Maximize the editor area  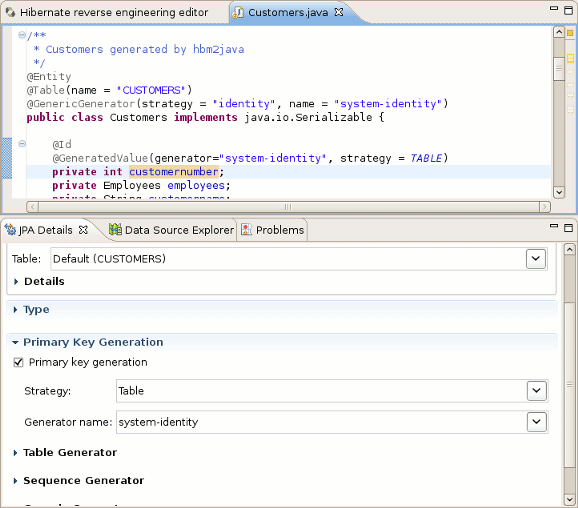568,10
